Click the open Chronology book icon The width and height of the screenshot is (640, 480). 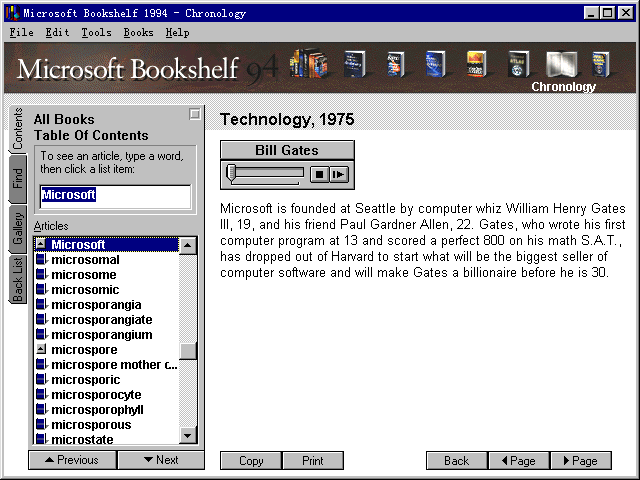tap(562, 64)
